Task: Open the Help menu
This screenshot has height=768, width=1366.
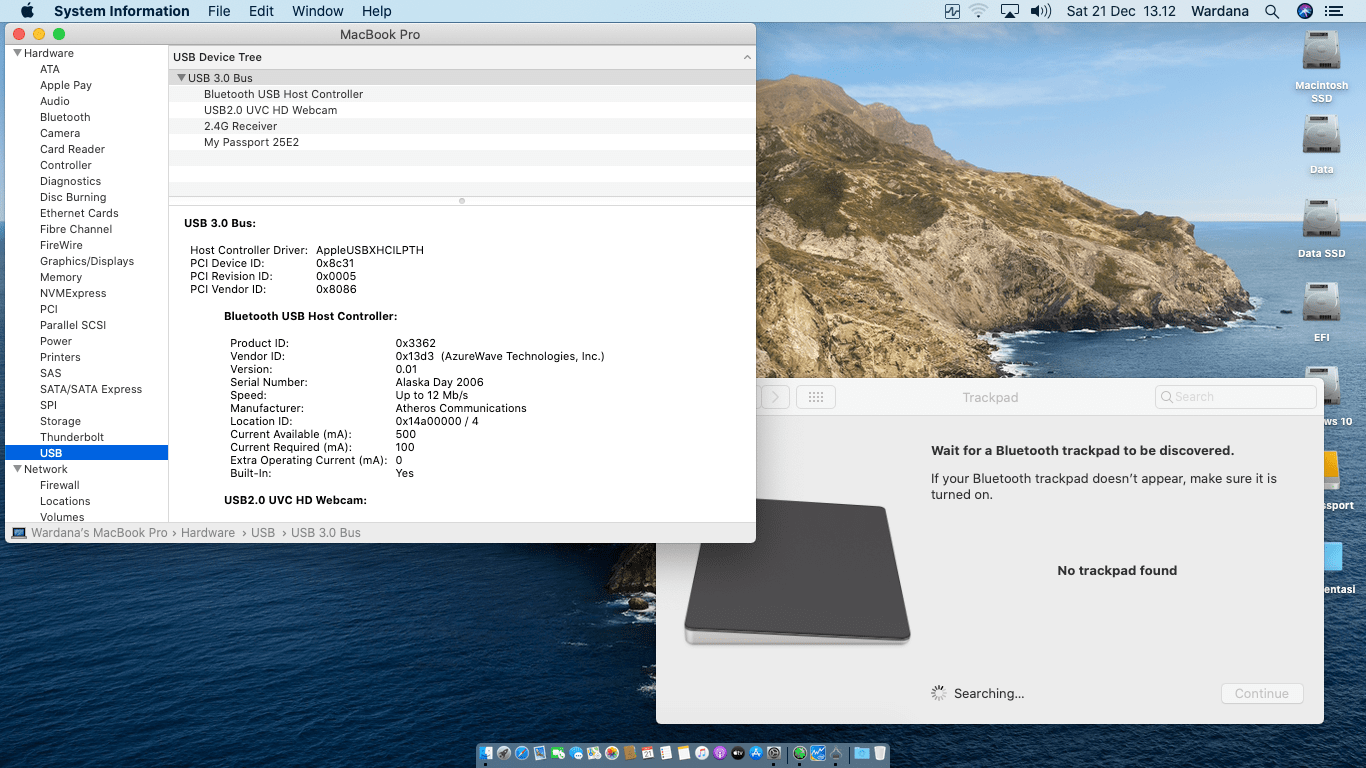Action: [x=376, y=11]
